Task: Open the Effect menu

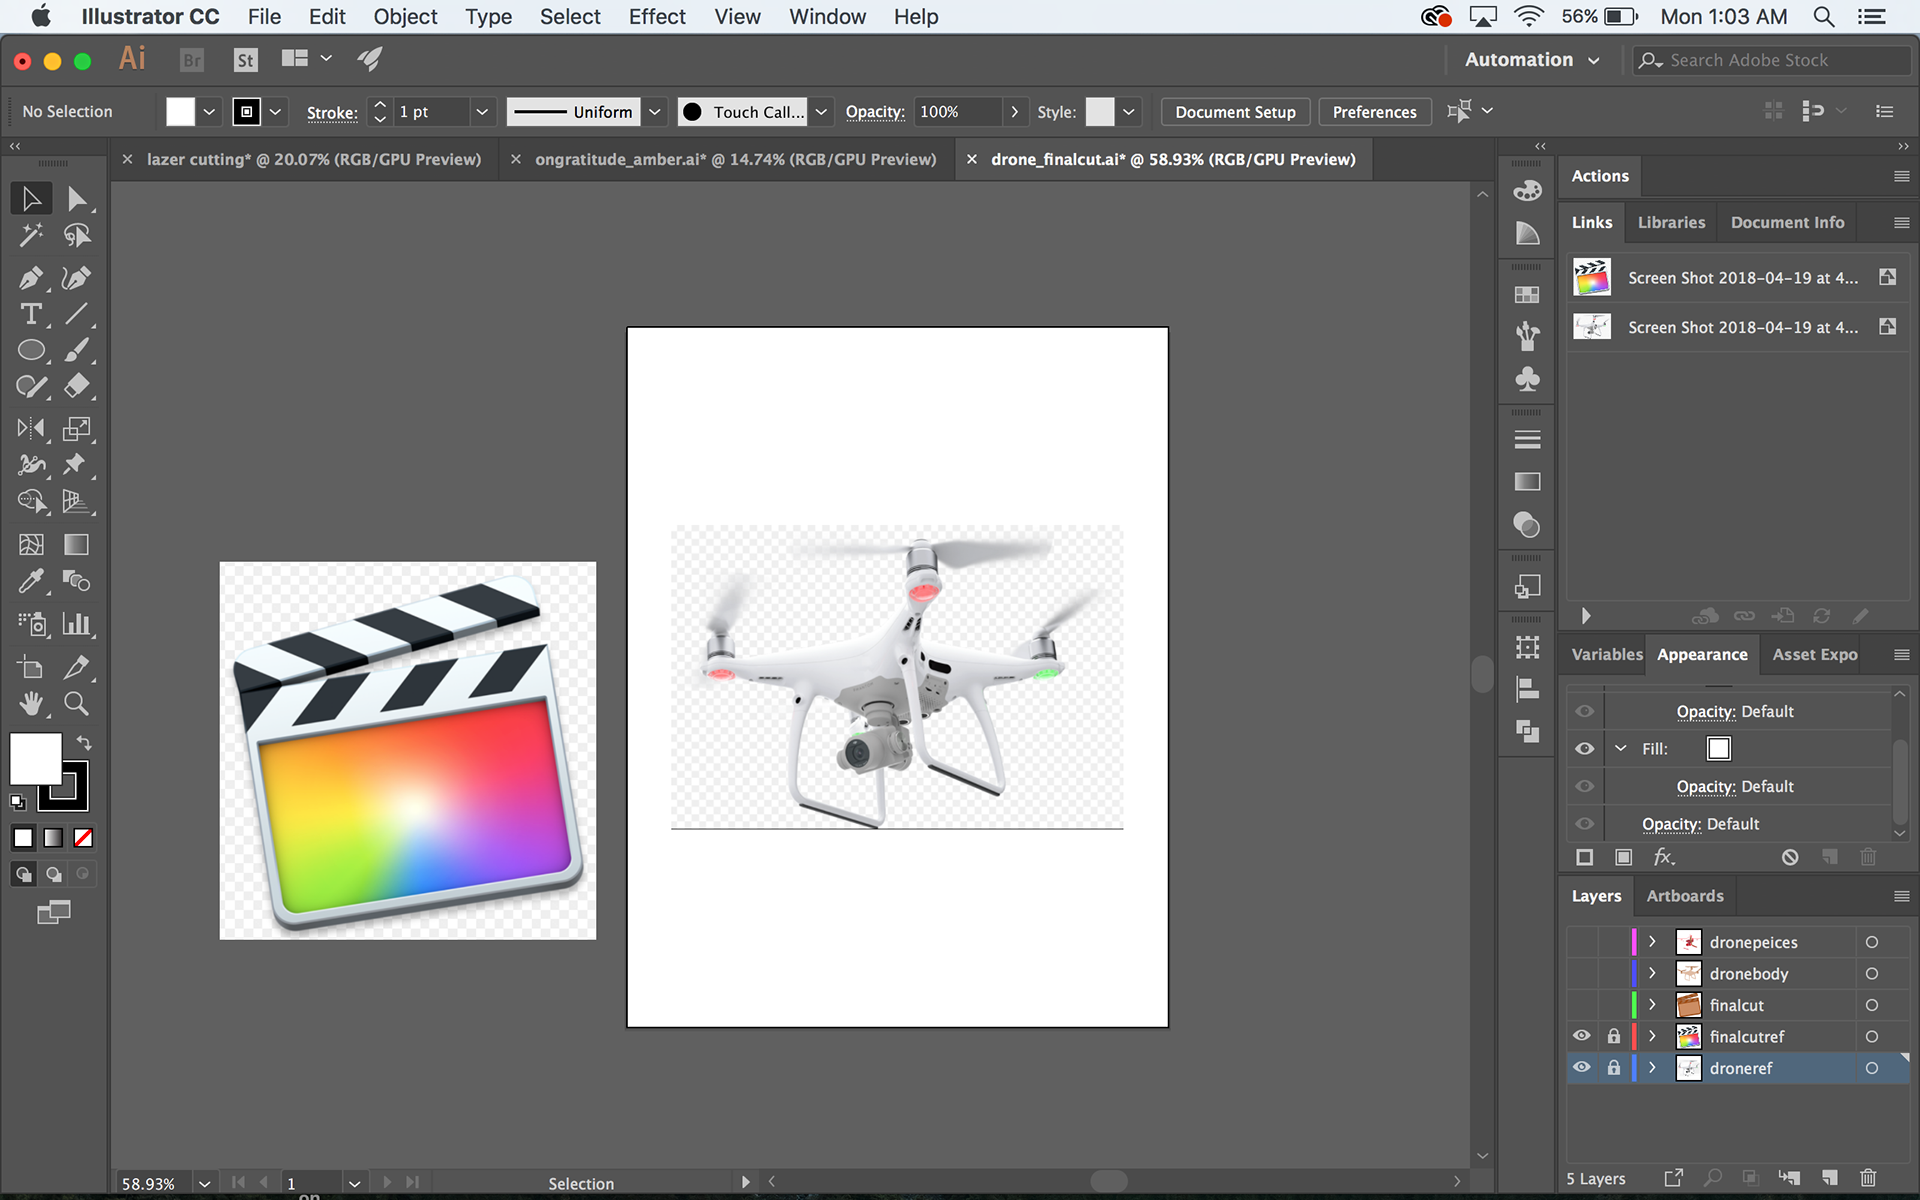Action: tap(656, 17)
